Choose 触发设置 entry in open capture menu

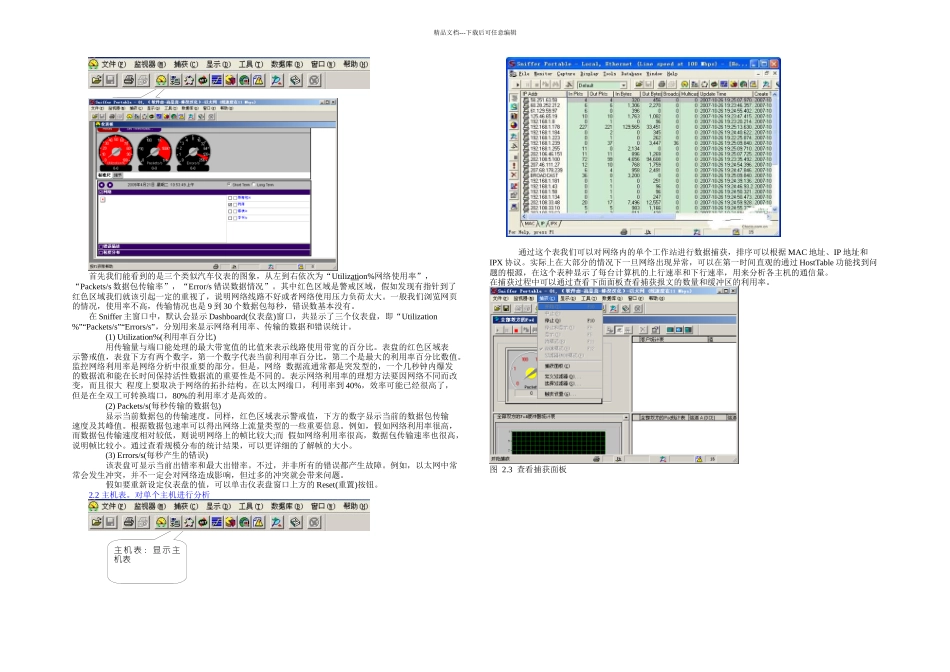click(x=570, y=394)
